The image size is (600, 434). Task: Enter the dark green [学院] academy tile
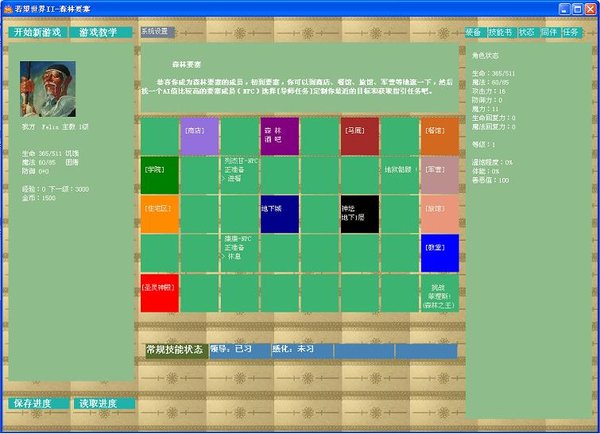coord(160,175)
